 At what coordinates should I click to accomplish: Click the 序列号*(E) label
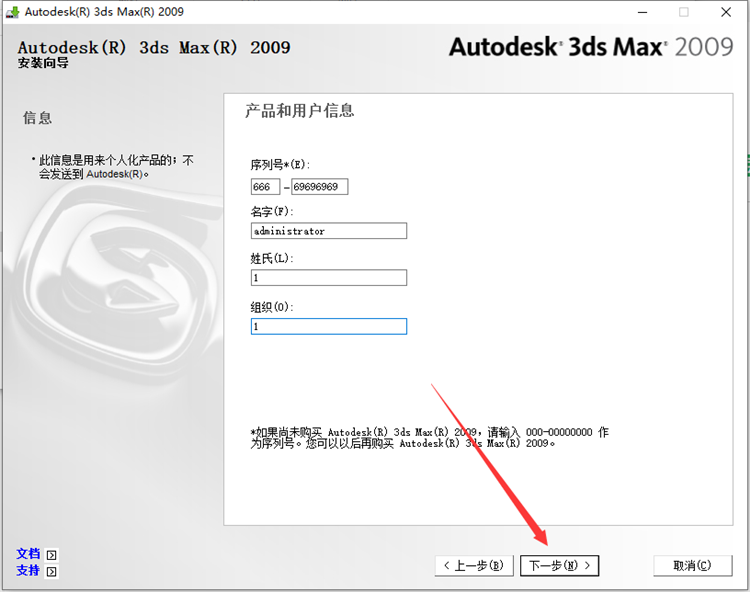coord(280,164)
